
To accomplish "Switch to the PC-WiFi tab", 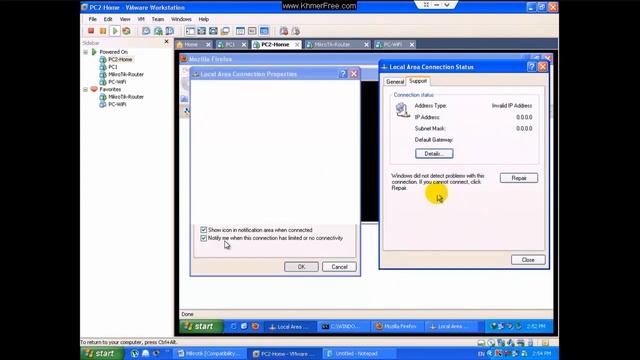I will pos(392,44).
